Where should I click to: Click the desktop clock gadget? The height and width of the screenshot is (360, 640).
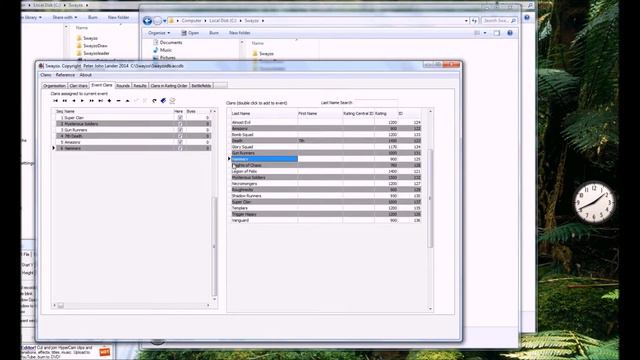pyautogui.click(x=594, y=202)
